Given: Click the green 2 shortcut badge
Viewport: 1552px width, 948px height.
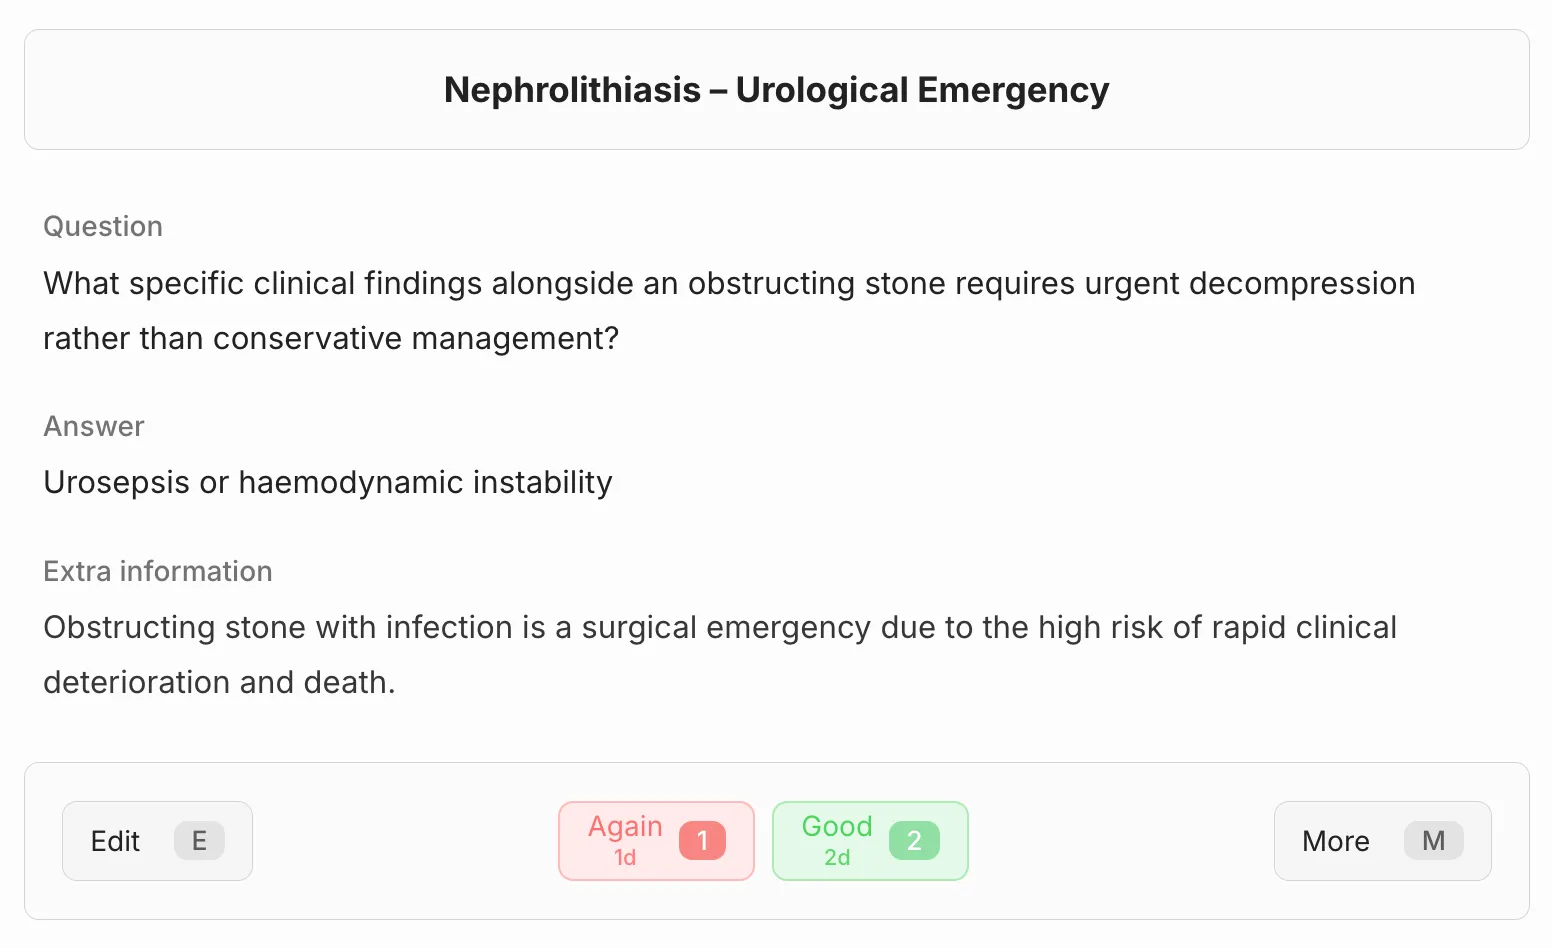Looking at the screenshot, I should pos(914,841).
